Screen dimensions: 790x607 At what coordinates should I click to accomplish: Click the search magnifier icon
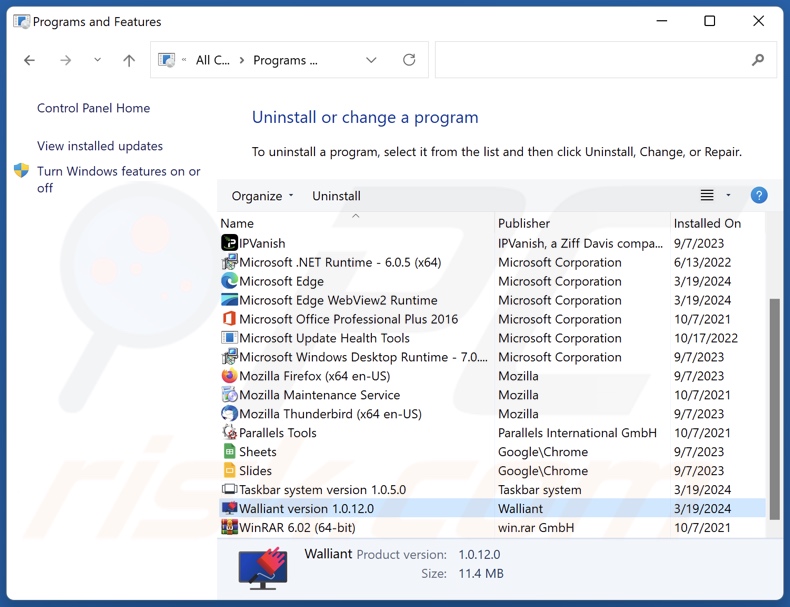[x=758, y=60]
